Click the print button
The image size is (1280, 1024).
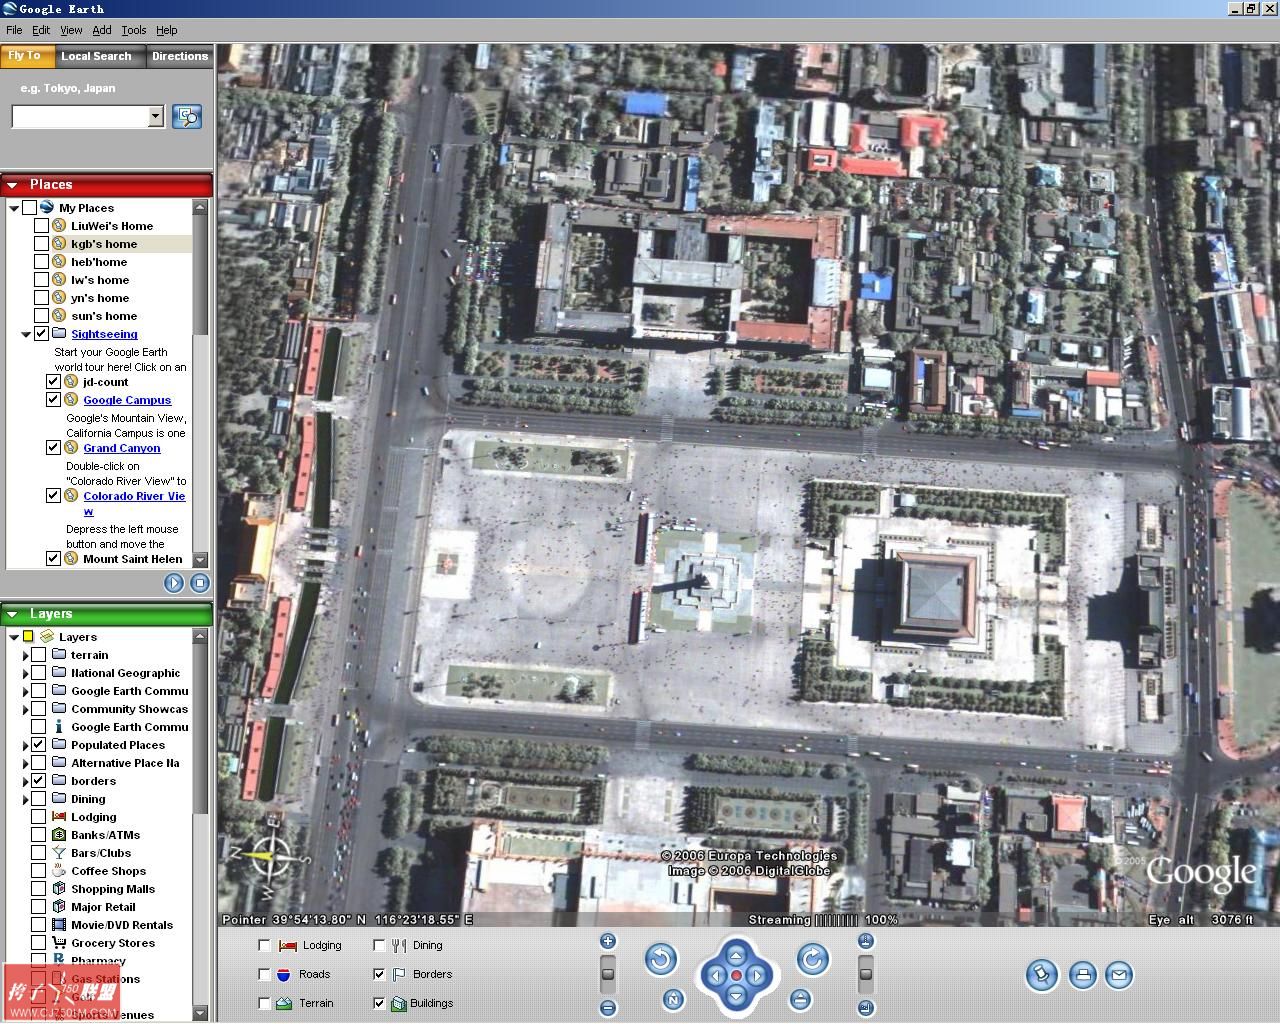1082,974
